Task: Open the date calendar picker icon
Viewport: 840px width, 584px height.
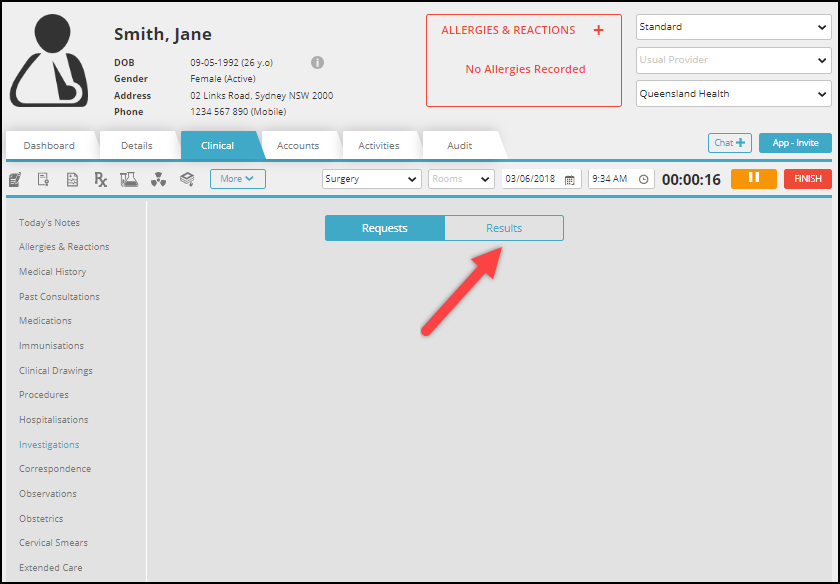Action: click(570, 179)
